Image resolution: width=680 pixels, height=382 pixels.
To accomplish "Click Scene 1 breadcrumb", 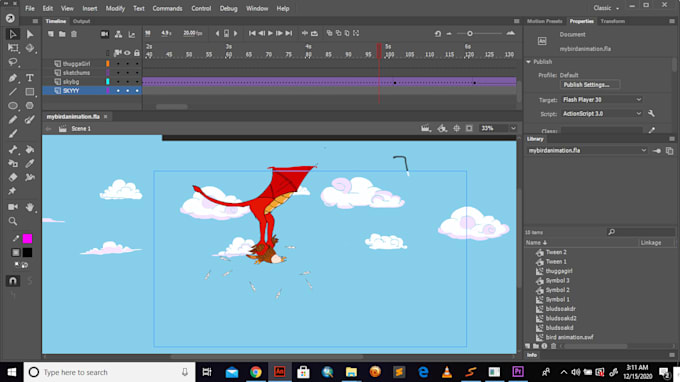I will tap(81, 129).
